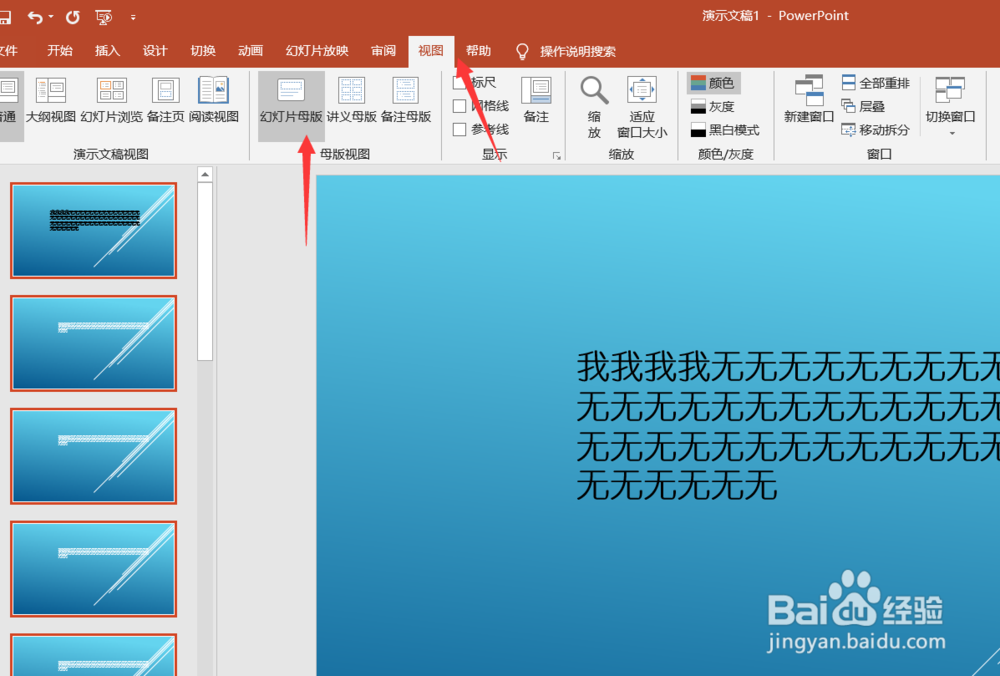Viewport: 1000px width, 676px height.
Task: Save the presentation using the disk icon
Action: (x=4, y=17)
